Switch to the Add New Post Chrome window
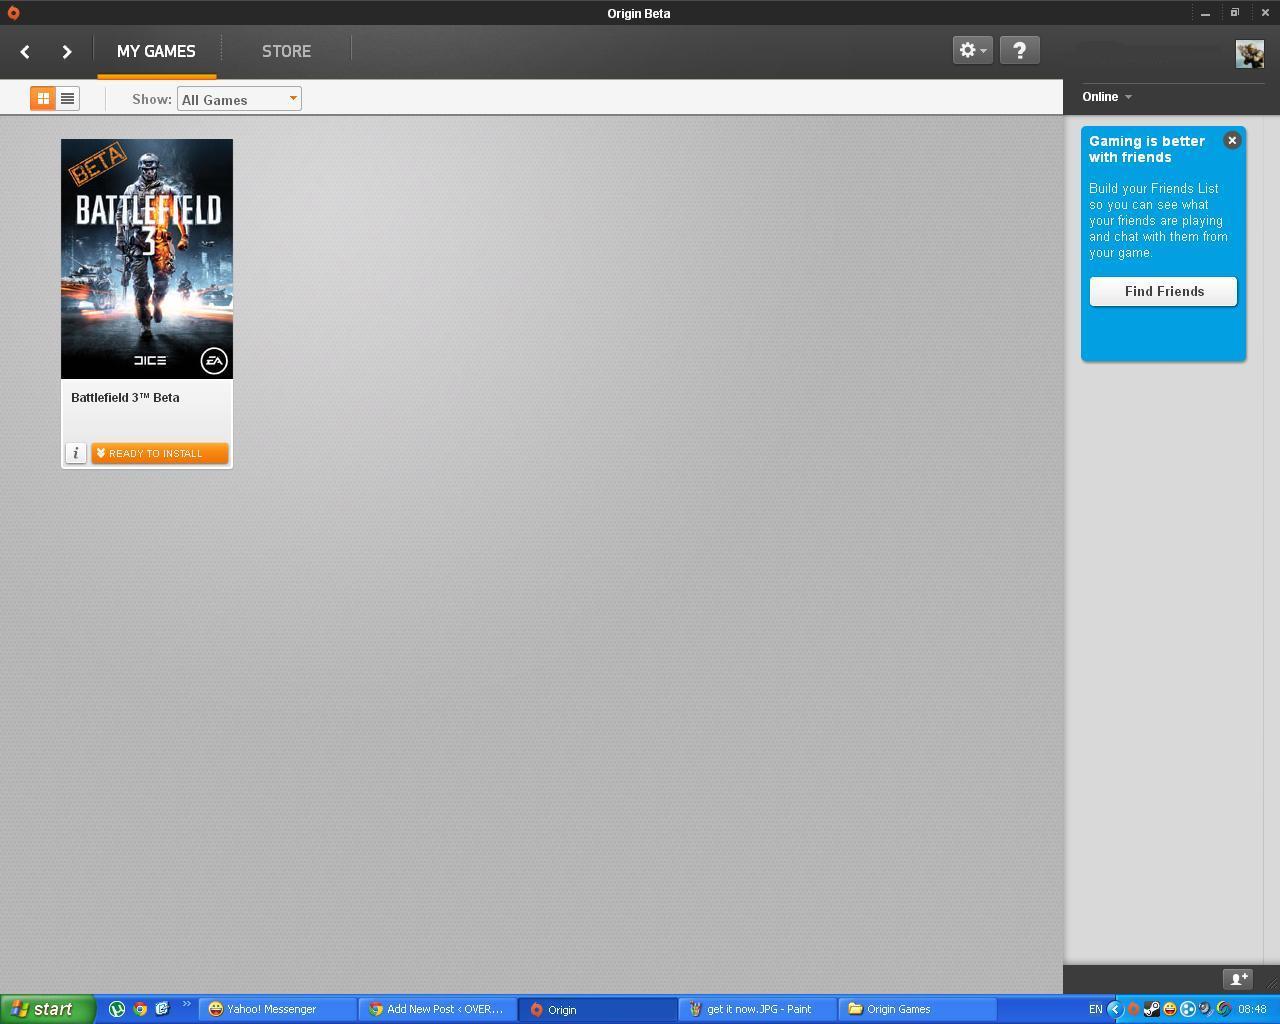This screenshot has height=1024, width=1280. coord(438,1009)
